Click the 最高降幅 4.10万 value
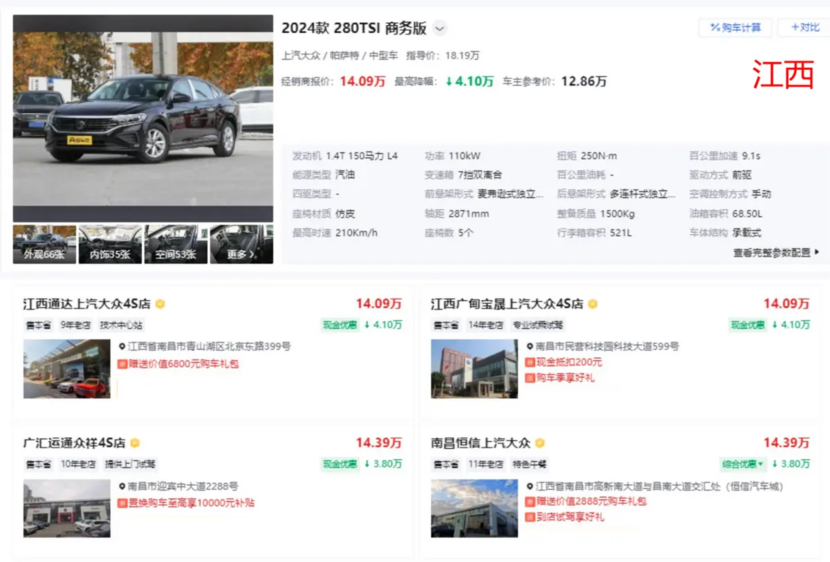Image resolution: width=830 pixels, height=562 pixels. click(x=469, y=81)
